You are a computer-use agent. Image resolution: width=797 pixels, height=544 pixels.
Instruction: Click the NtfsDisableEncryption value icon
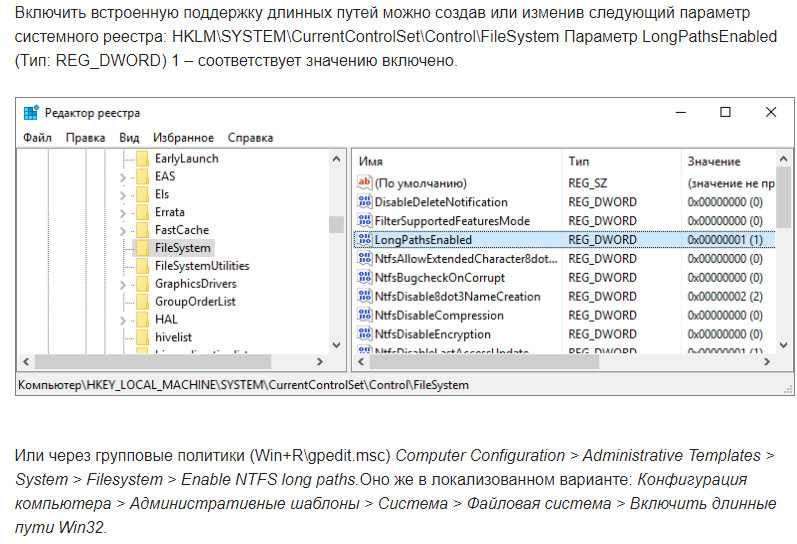(364, 335)
